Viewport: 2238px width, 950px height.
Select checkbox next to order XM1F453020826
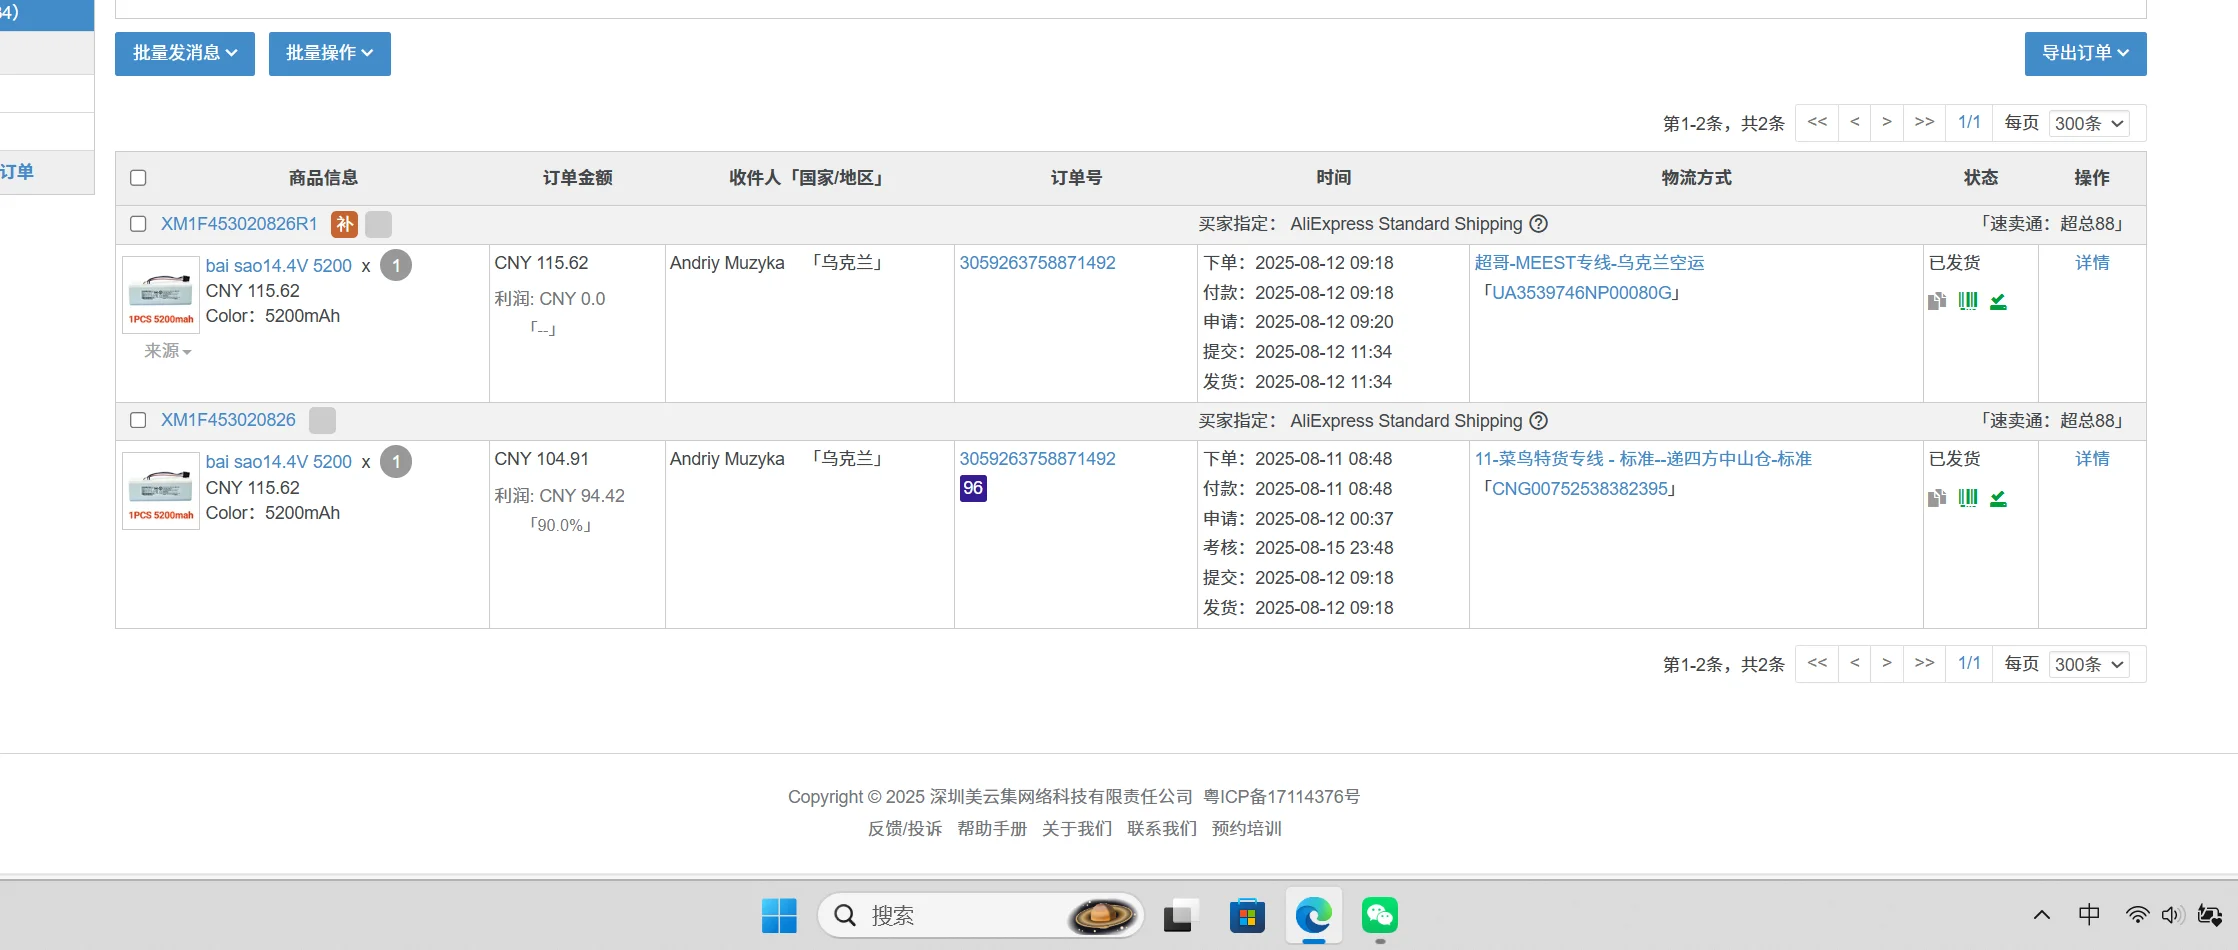138,420
